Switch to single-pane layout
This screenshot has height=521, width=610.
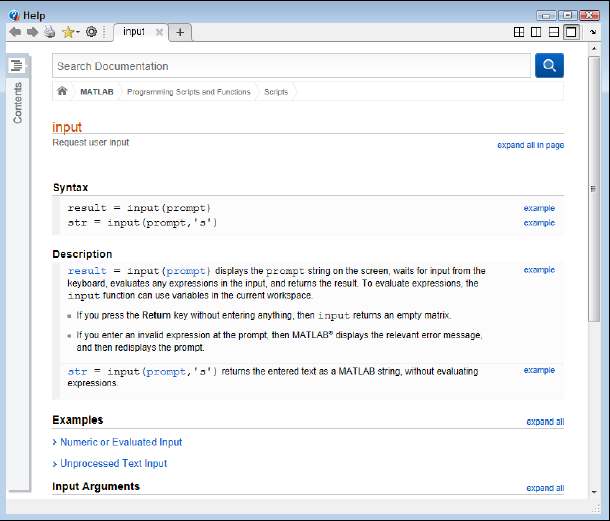click(571, 32)
